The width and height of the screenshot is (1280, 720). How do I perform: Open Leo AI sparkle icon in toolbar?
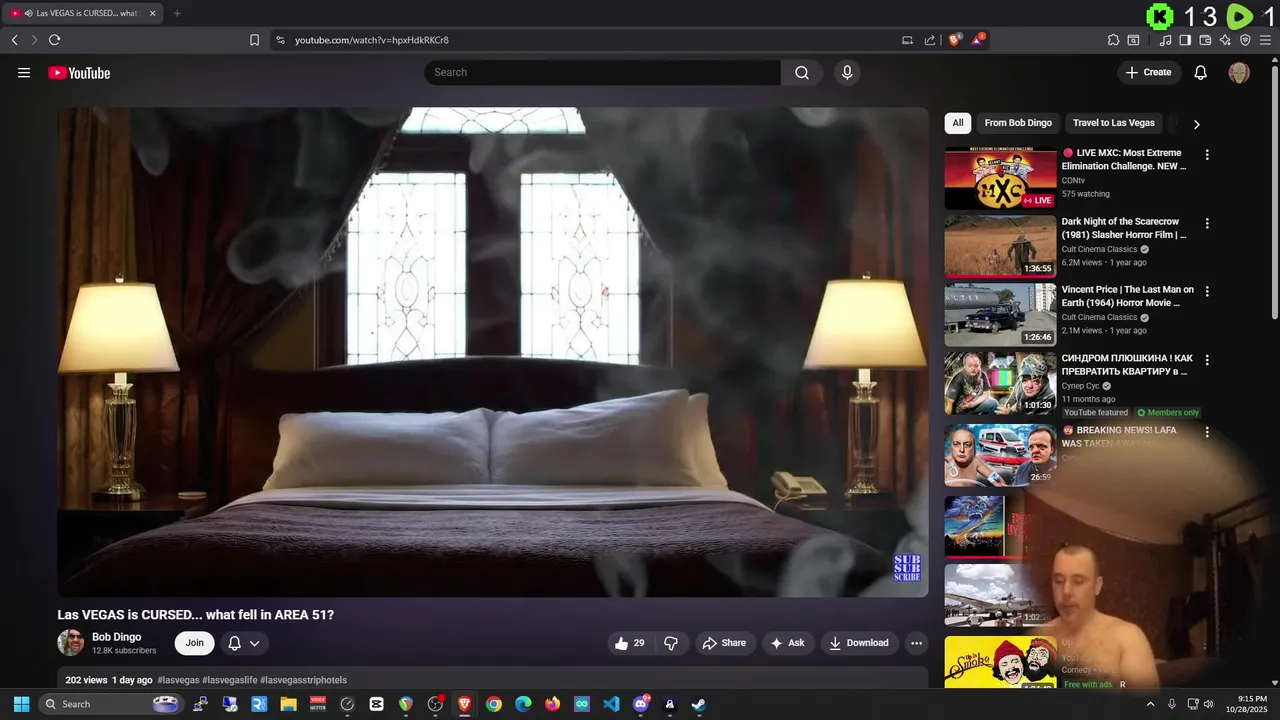tap(1225, 40)
